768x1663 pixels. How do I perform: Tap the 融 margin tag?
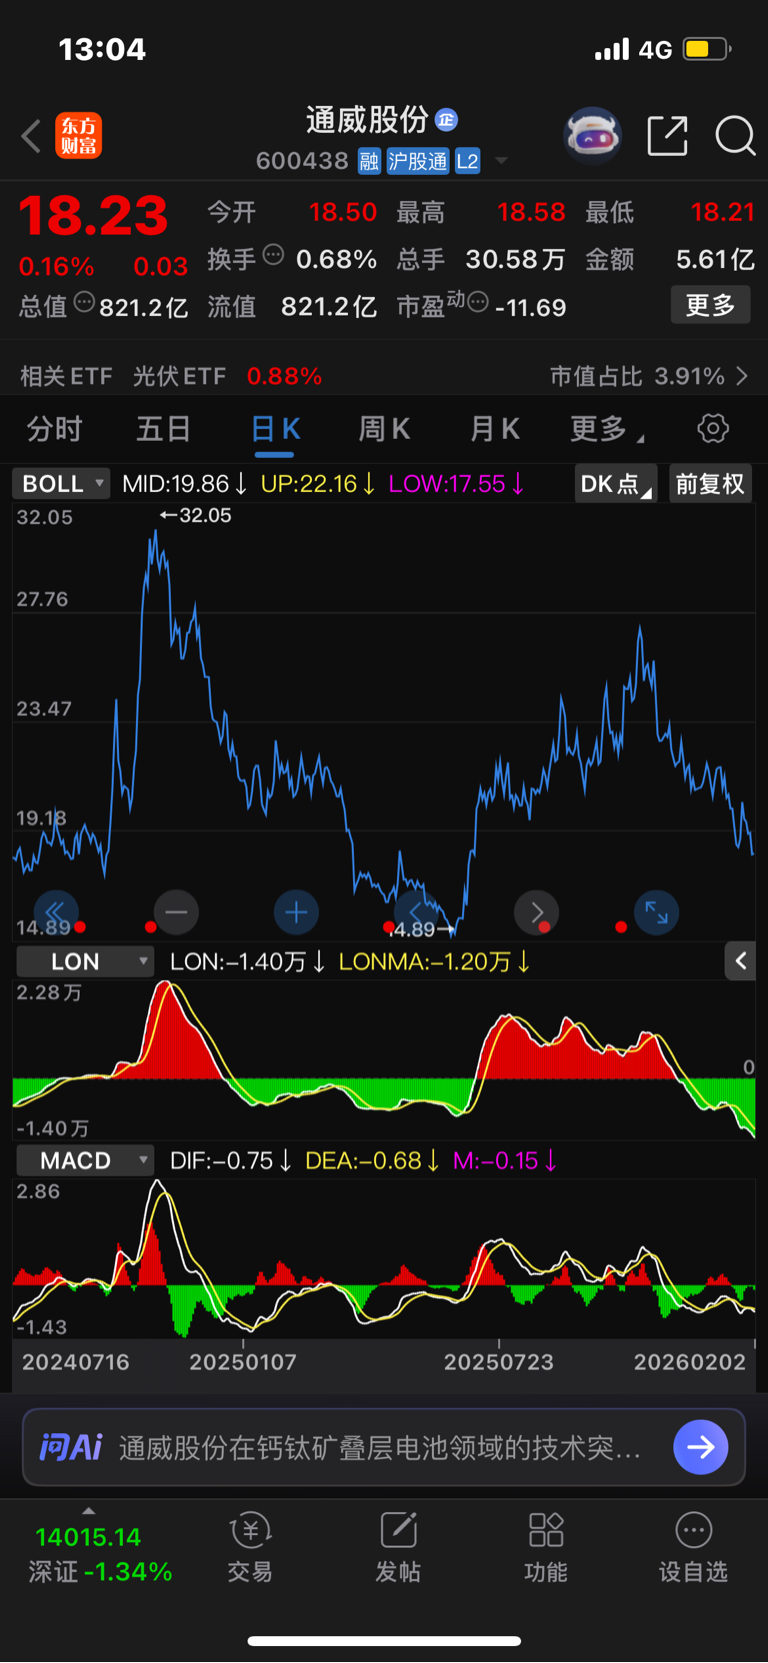[369, 161]
